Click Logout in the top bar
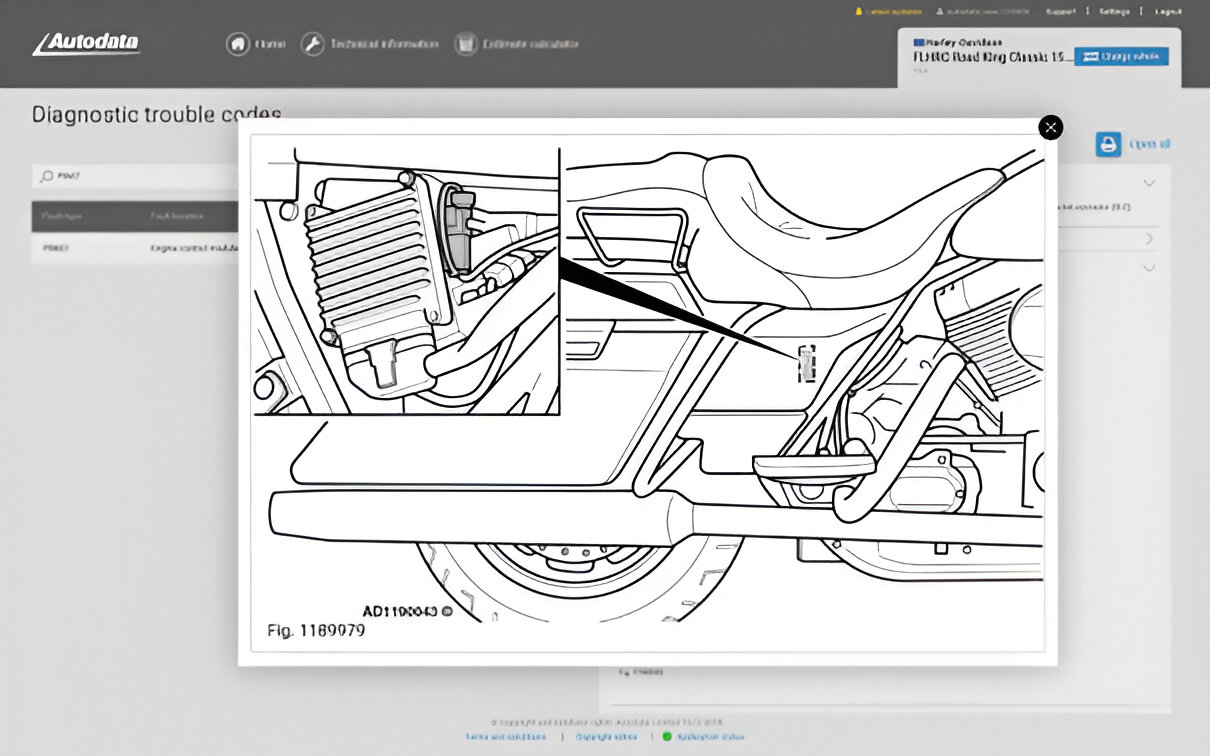The width and height of the screenshot is (1210, 756). coord(1168,11)
